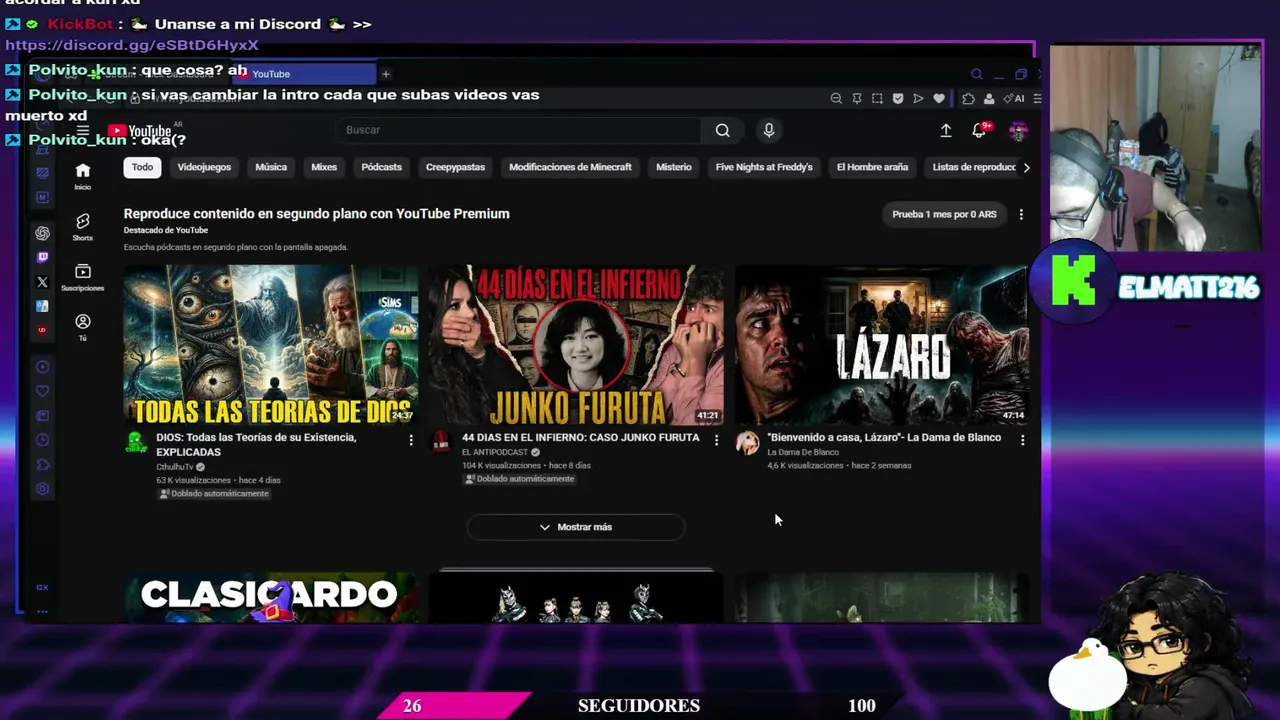Expand the list with Mostrar más

[576, 527]
